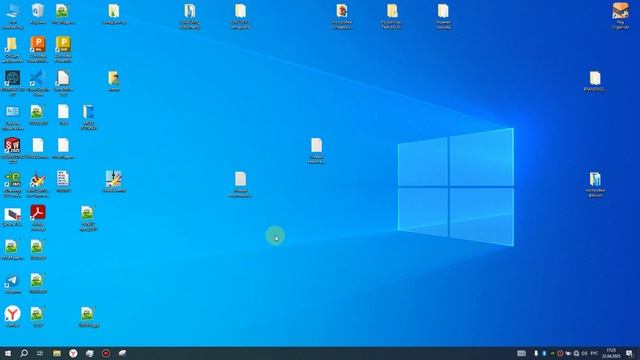The image size is (640, 360).
Task: Click the red record icon on taskbar
Action: click(106, 353)
